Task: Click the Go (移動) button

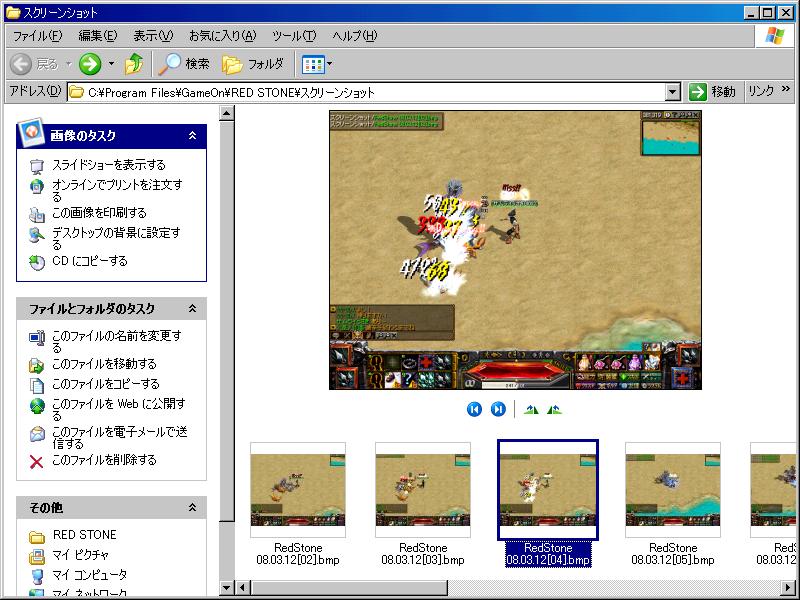Action: tap(712, 92)
